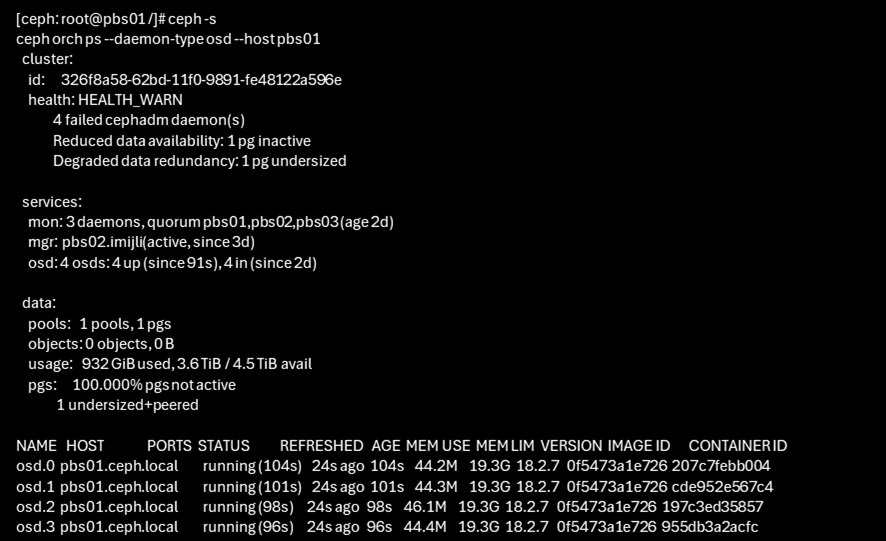Click the "Degraded data redundancy" warning line
The image size is (886, 541).
click(199, 160)
